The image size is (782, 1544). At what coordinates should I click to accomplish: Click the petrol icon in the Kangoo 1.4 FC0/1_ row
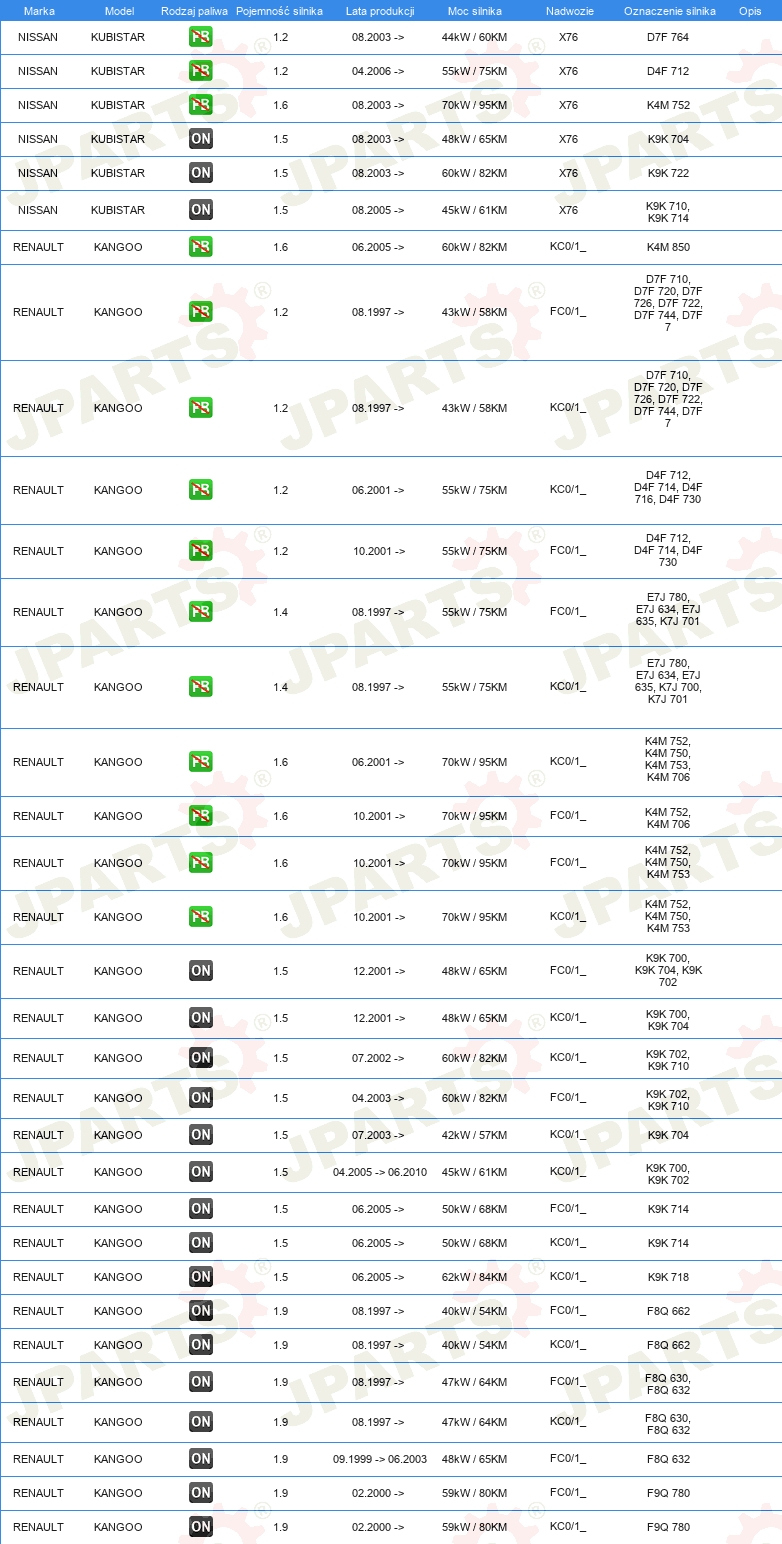click(x=201, y=612)
